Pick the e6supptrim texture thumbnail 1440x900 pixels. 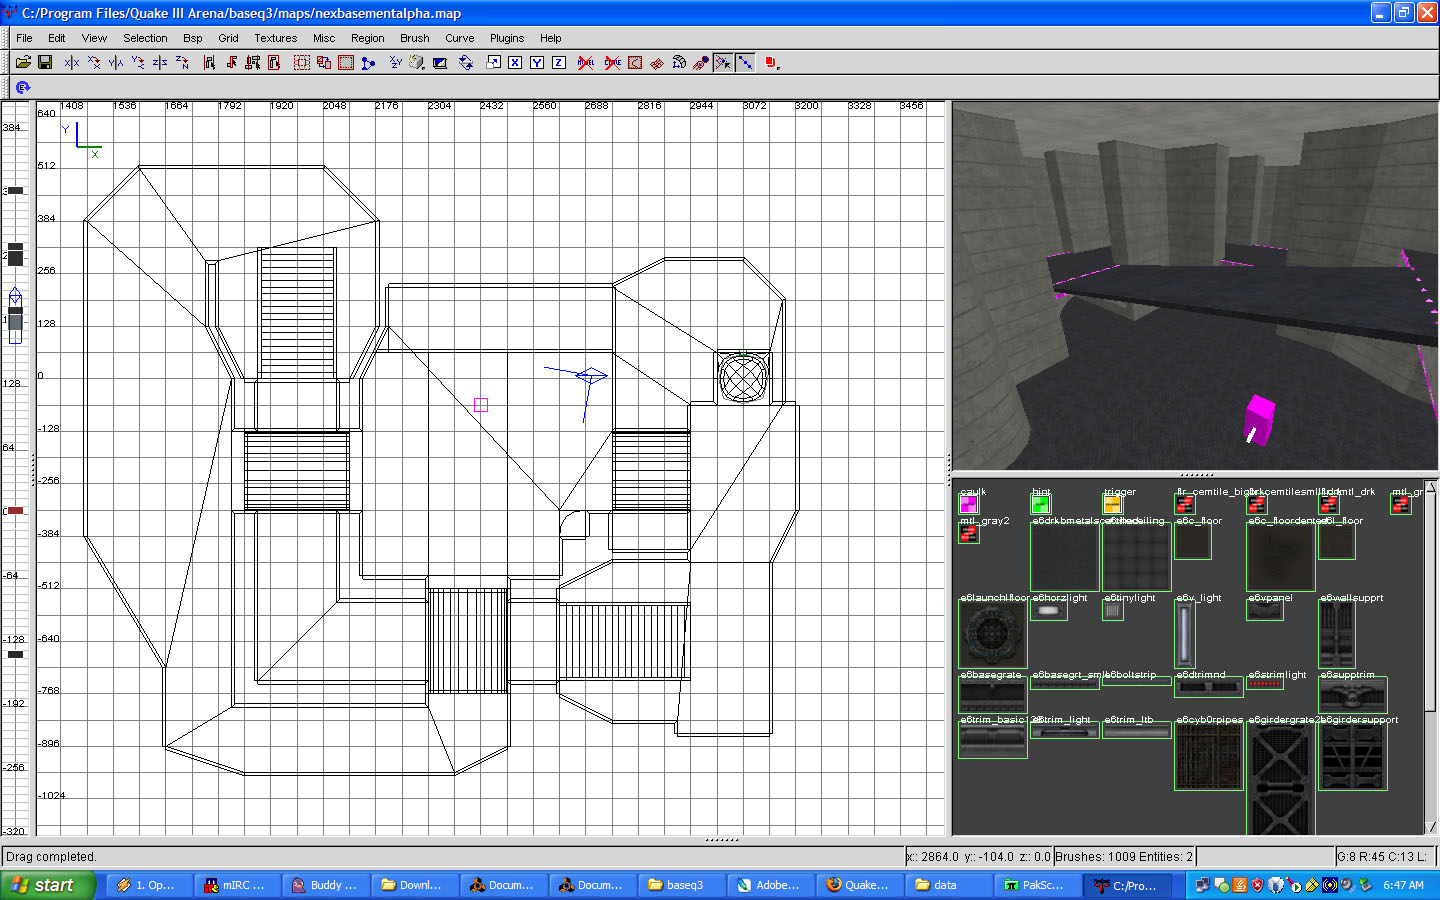pyautogui.click(x=1353, y=696)
